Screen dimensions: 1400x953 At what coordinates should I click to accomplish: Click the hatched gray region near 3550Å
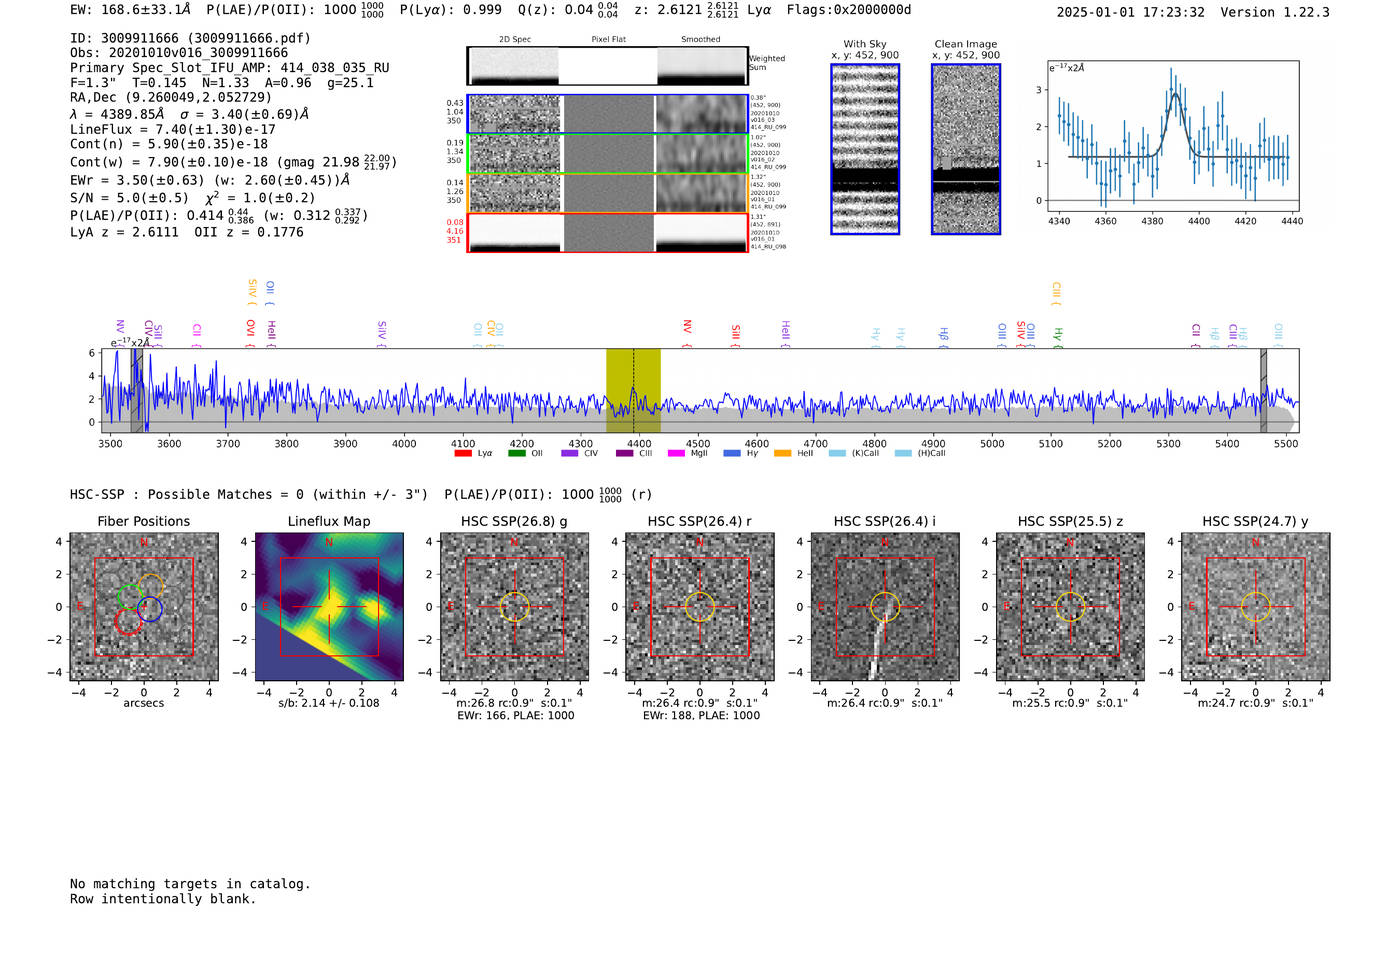click(x=136, y=391)
